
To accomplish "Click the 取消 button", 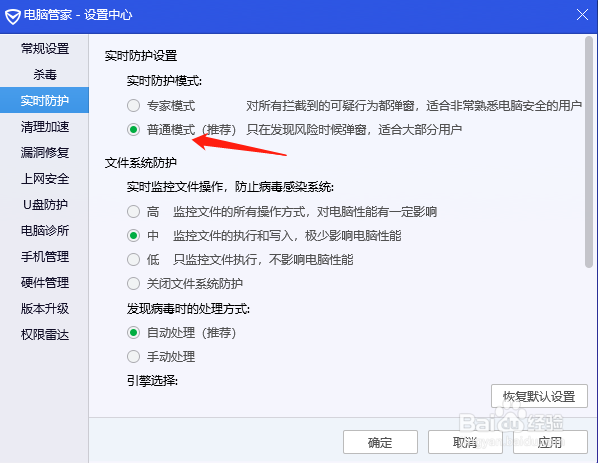I will click(465, 442).
